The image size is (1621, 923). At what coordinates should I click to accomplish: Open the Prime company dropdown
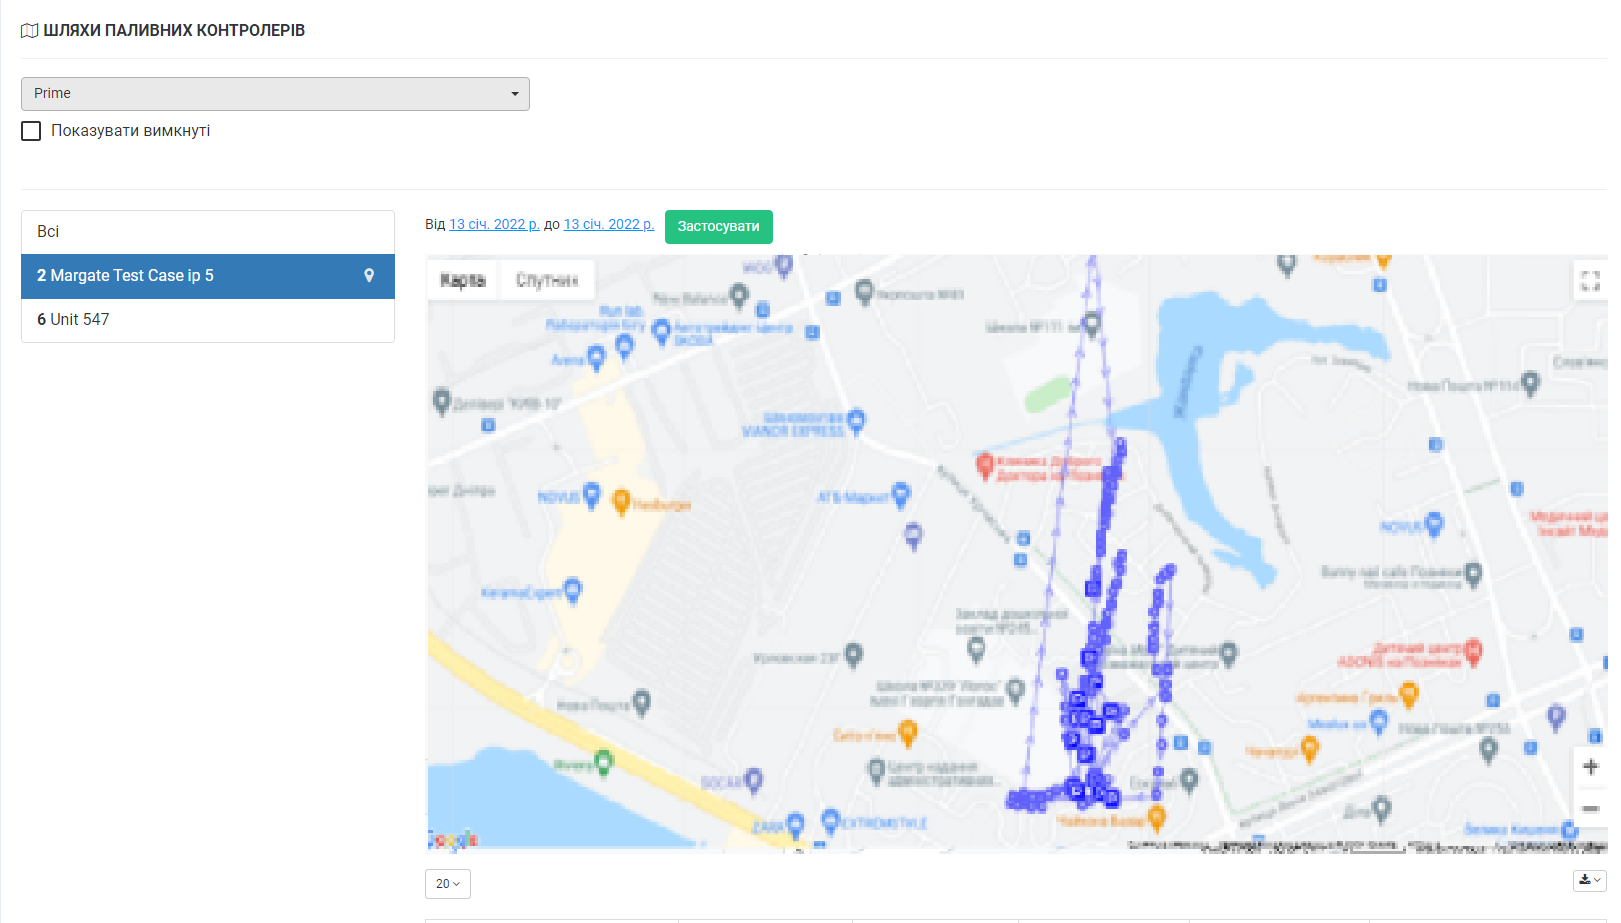(275, 94)
